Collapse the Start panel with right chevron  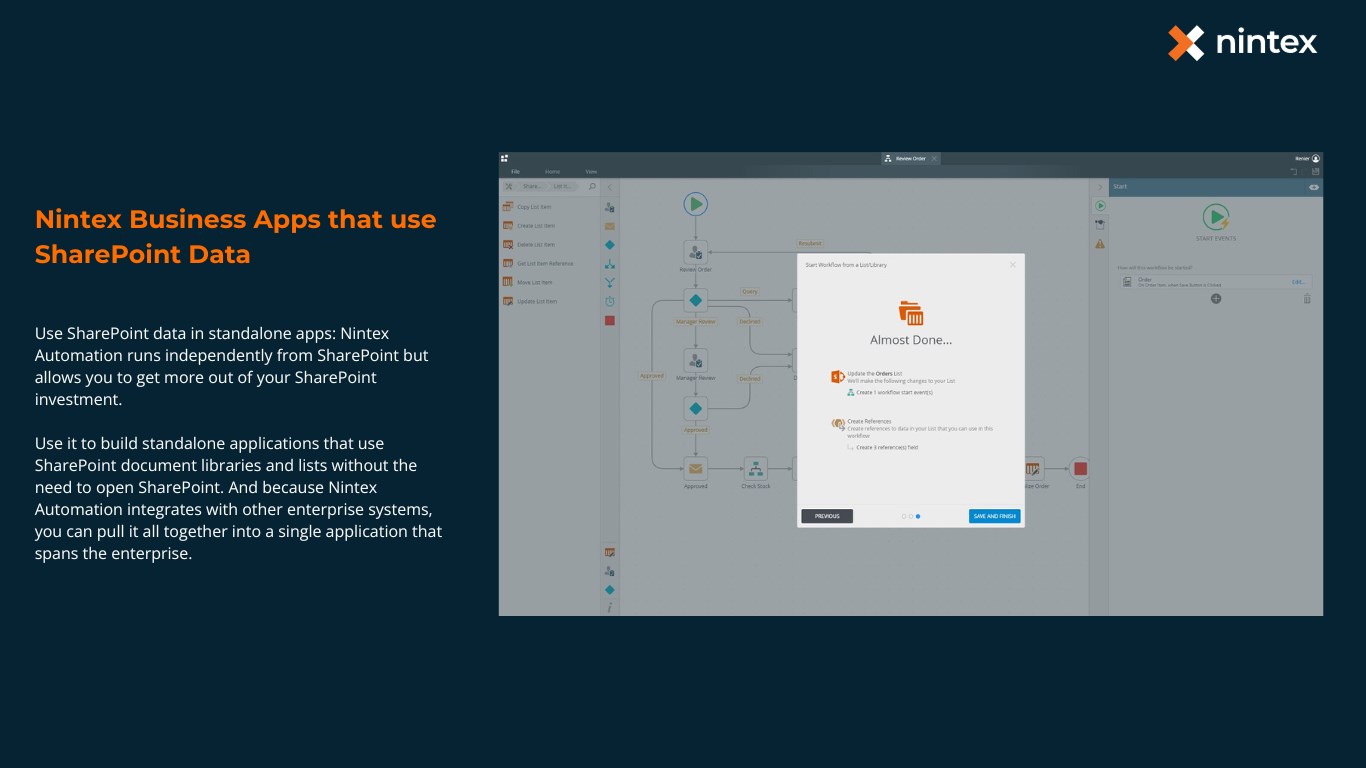(x=1100, y=187)
